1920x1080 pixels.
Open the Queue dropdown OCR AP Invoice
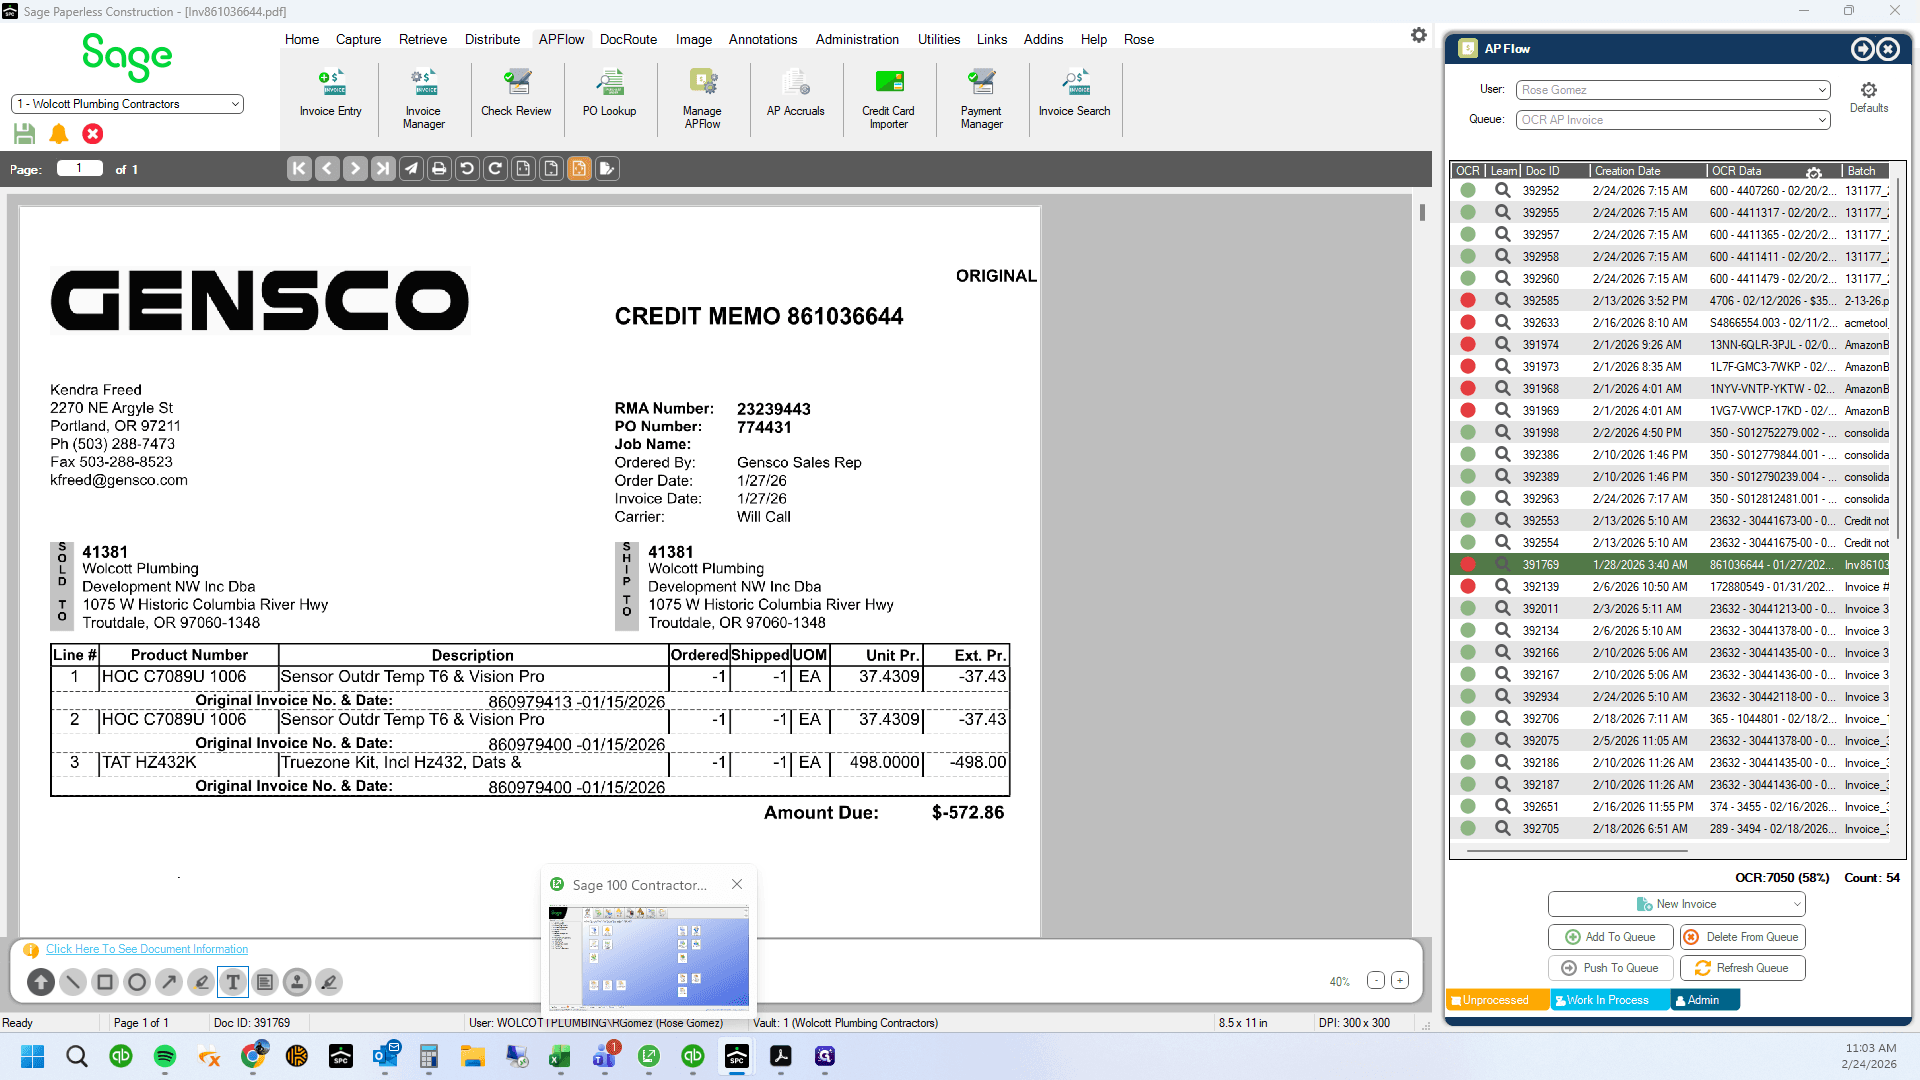point(1673,120)
